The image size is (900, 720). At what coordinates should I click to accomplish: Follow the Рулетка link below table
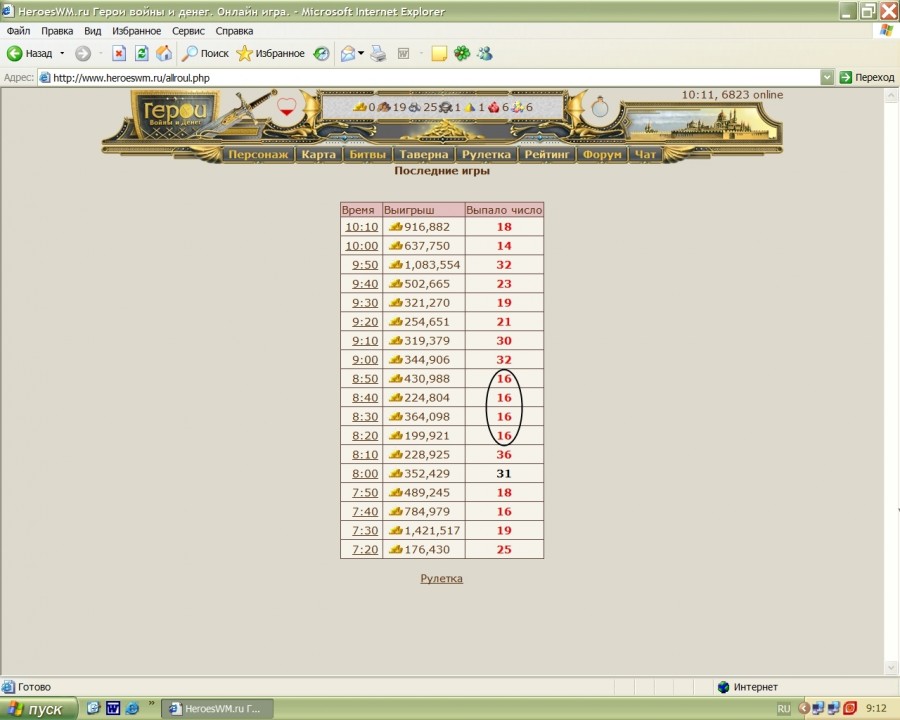pos(441,578)
